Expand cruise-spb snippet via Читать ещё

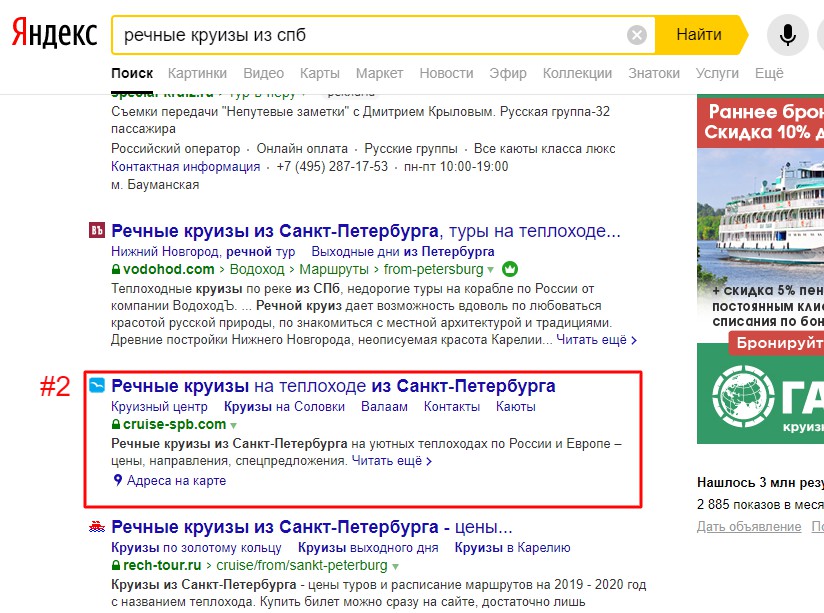point(392,461)
